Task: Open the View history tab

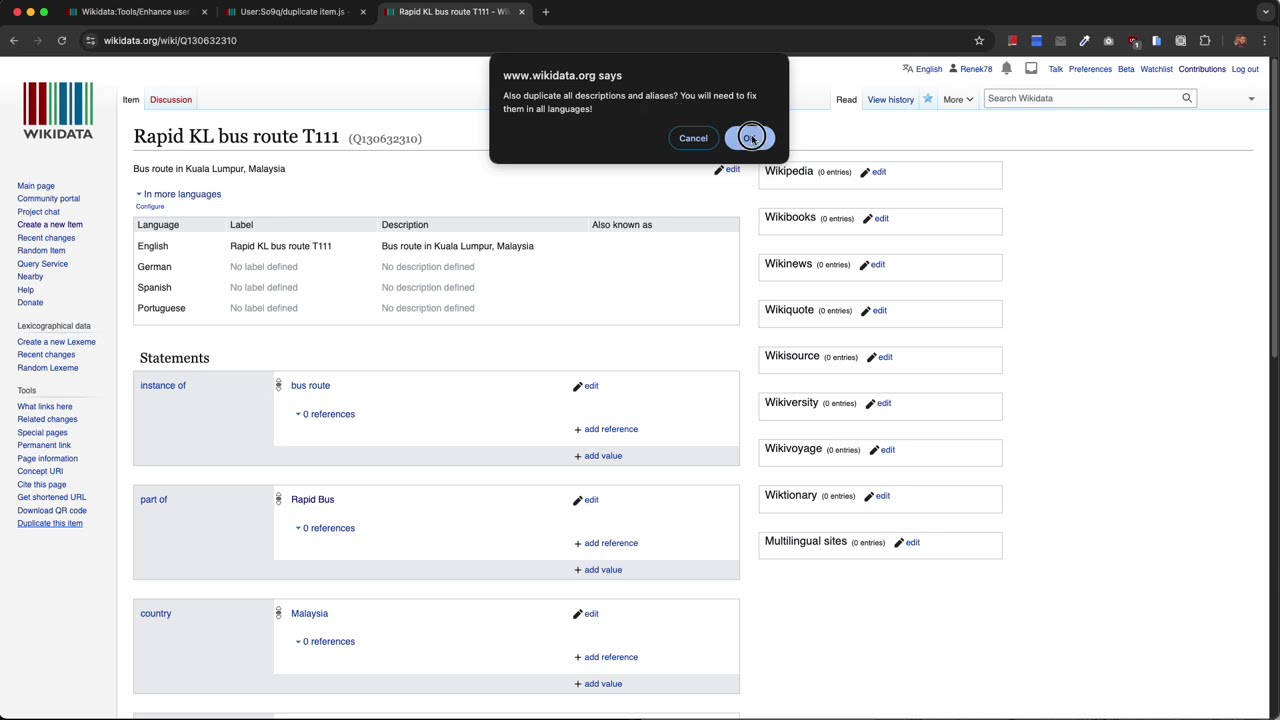Action: 890,100
